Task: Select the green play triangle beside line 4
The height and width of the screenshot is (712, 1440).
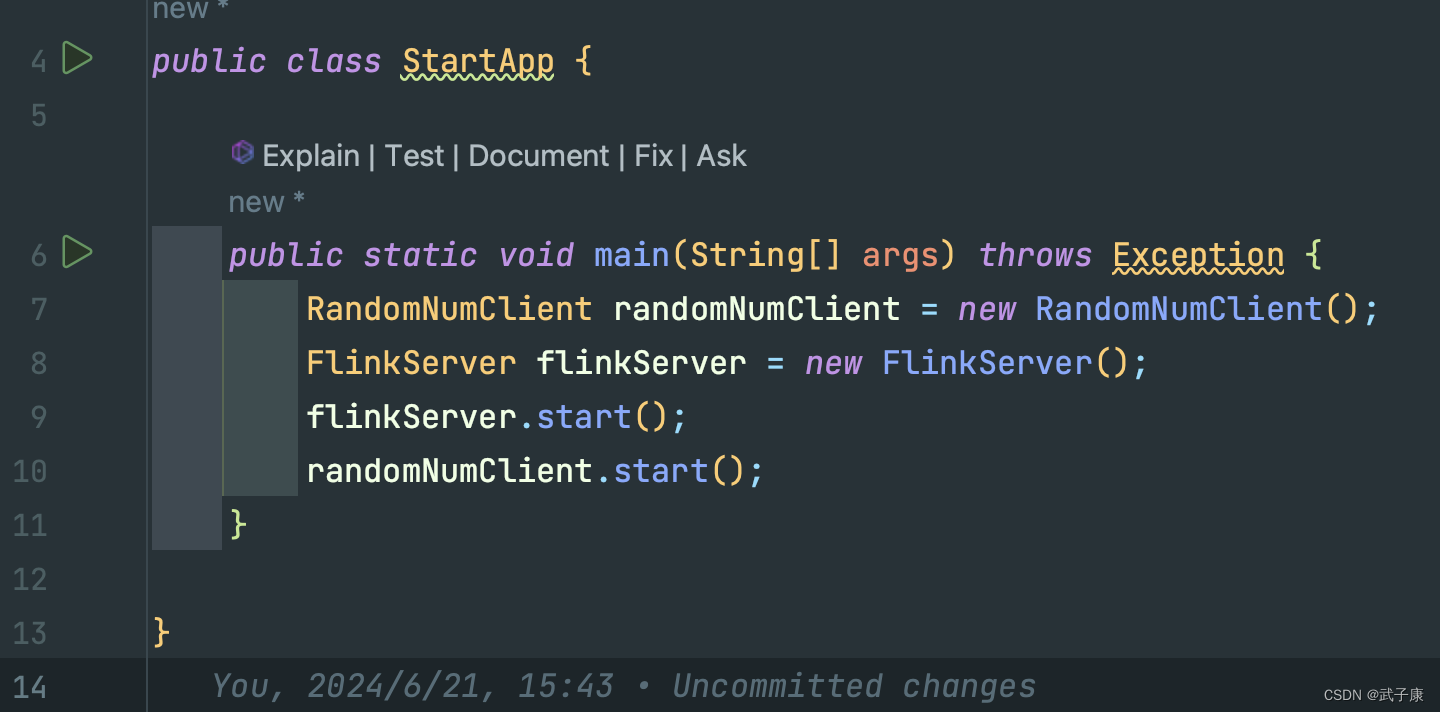Action: 77,59
